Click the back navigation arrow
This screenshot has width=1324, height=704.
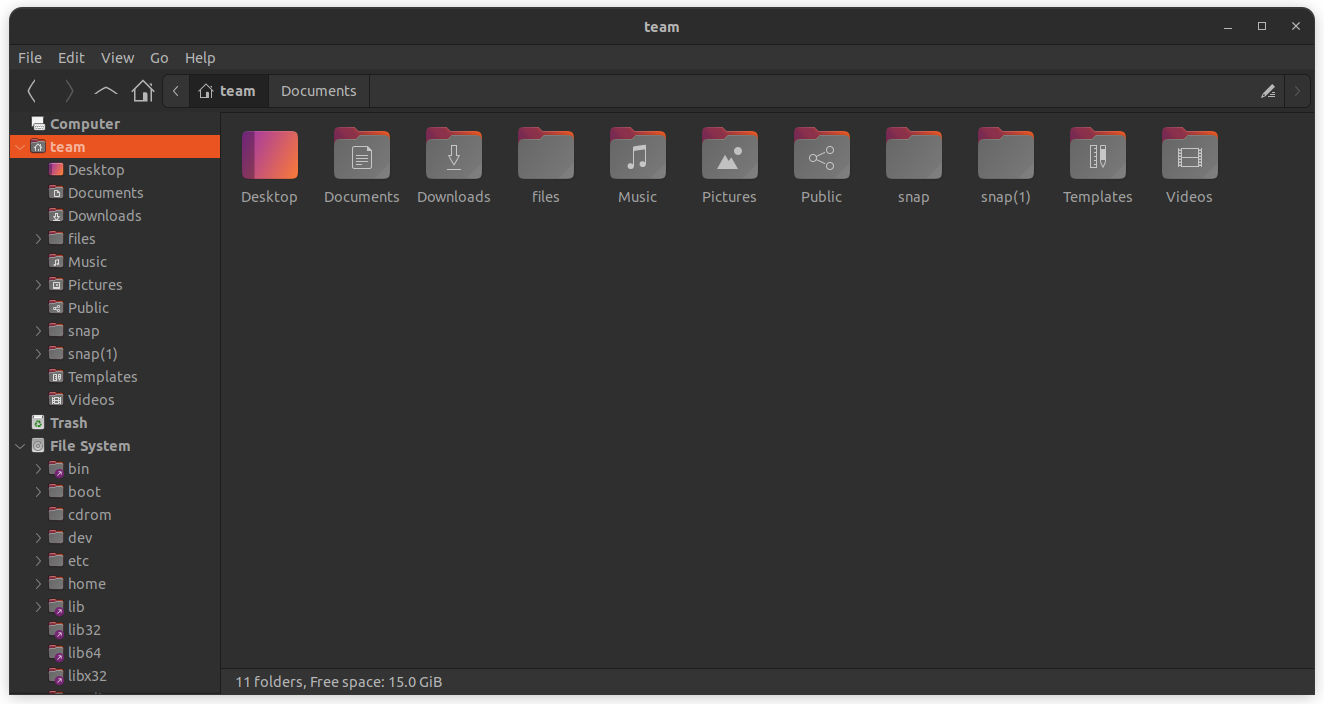(x=31, y=90)
